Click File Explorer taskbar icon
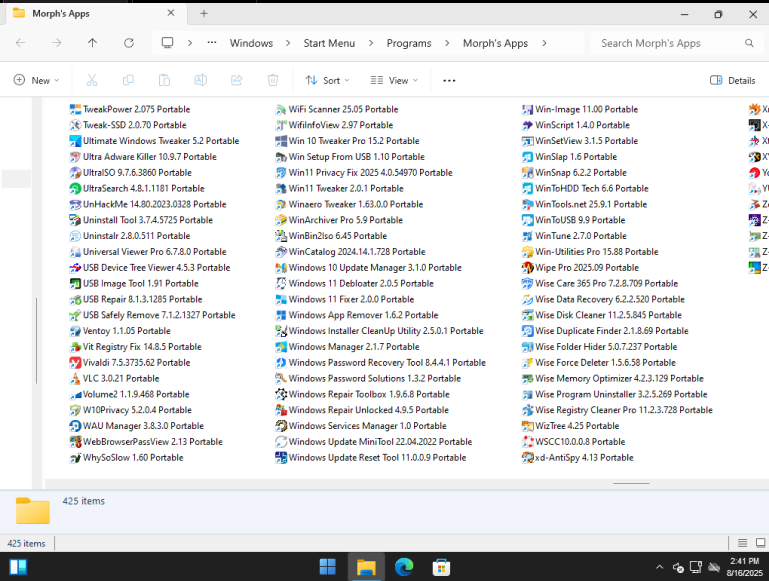The height and width of the screenshot is (581, 769). [366, 567]
